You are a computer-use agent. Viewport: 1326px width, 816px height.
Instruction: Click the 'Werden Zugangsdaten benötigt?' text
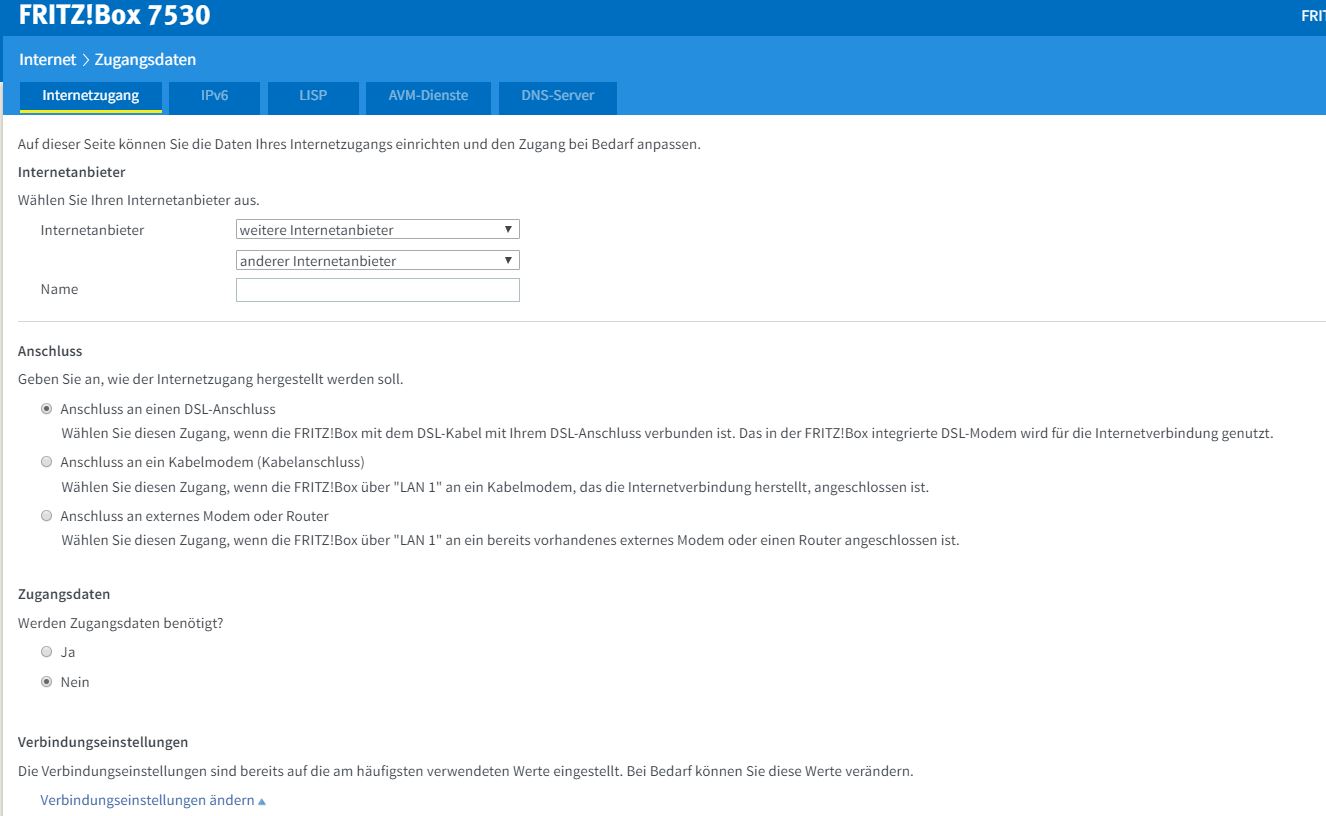[x=120, y=623]
